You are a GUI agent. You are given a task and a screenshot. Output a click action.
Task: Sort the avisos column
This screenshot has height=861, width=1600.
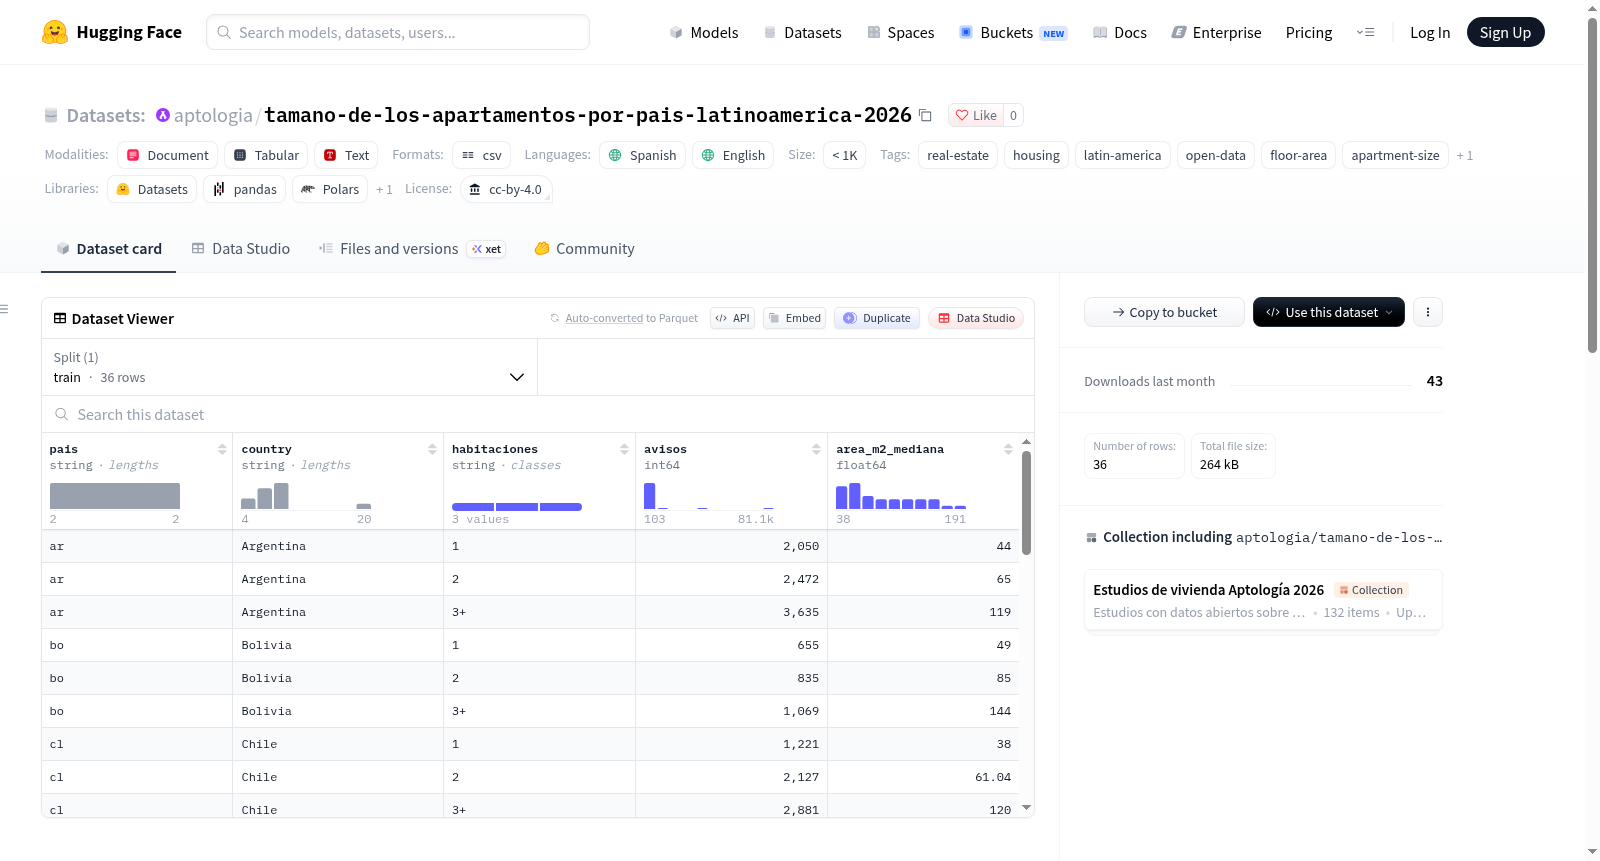[x=816, y=449]
